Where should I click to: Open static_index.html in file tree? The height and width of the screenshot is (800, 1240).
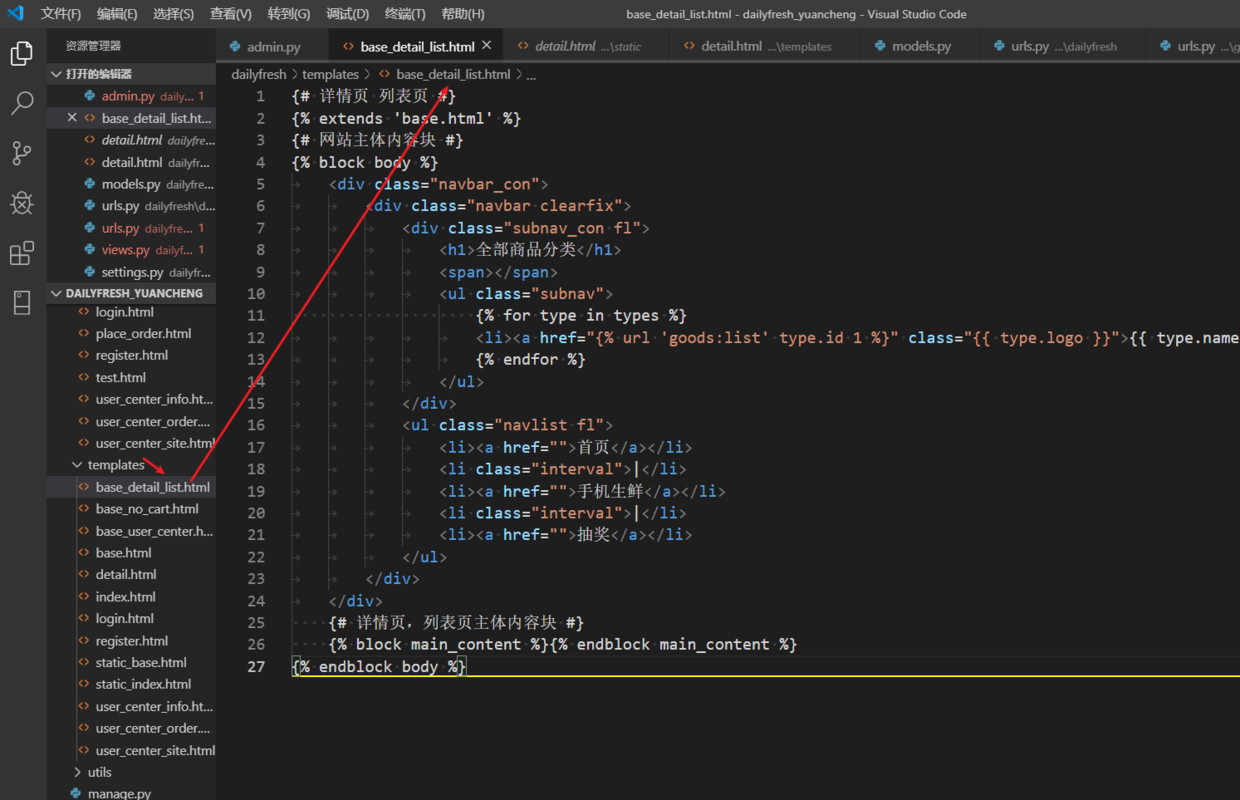tap(131, 684)
